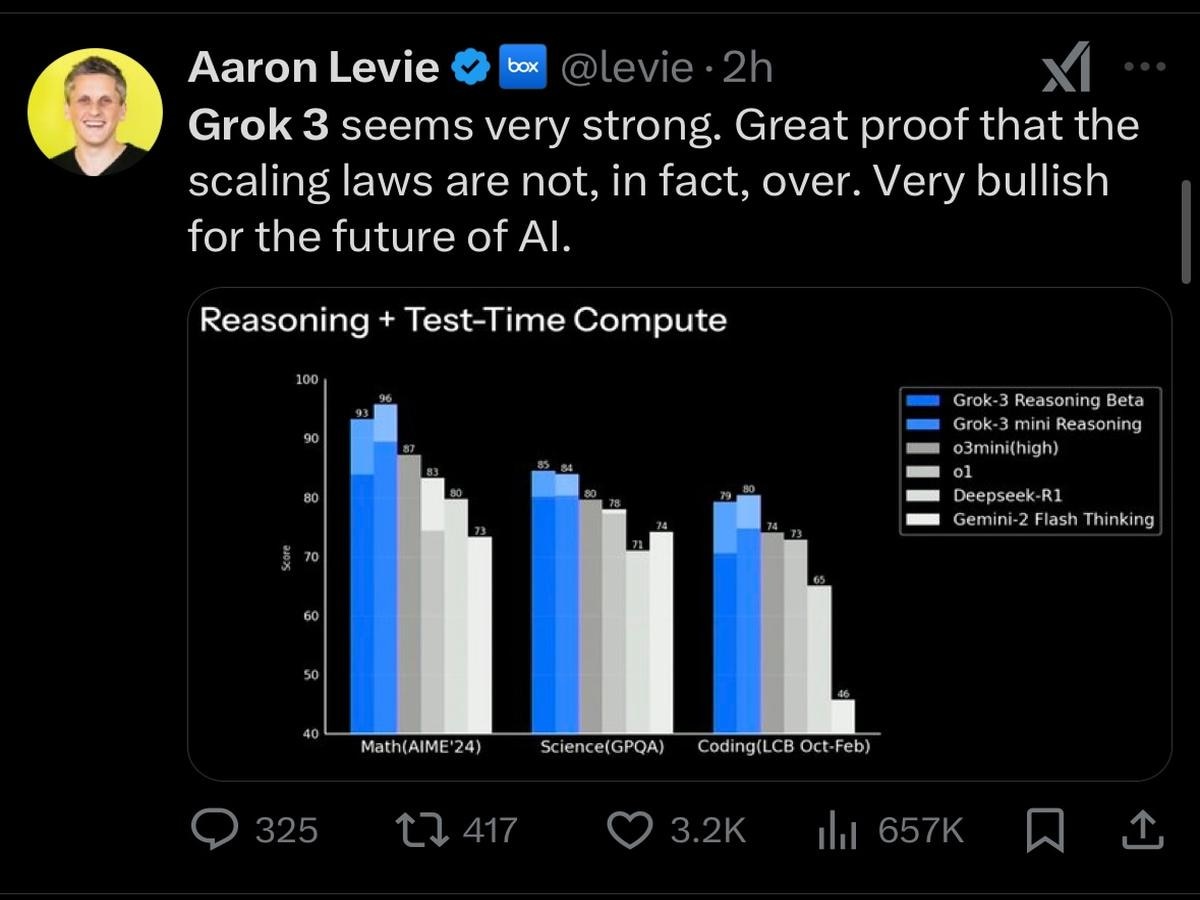
Task: Like the post with the heart icon
Action: (630, 830)
